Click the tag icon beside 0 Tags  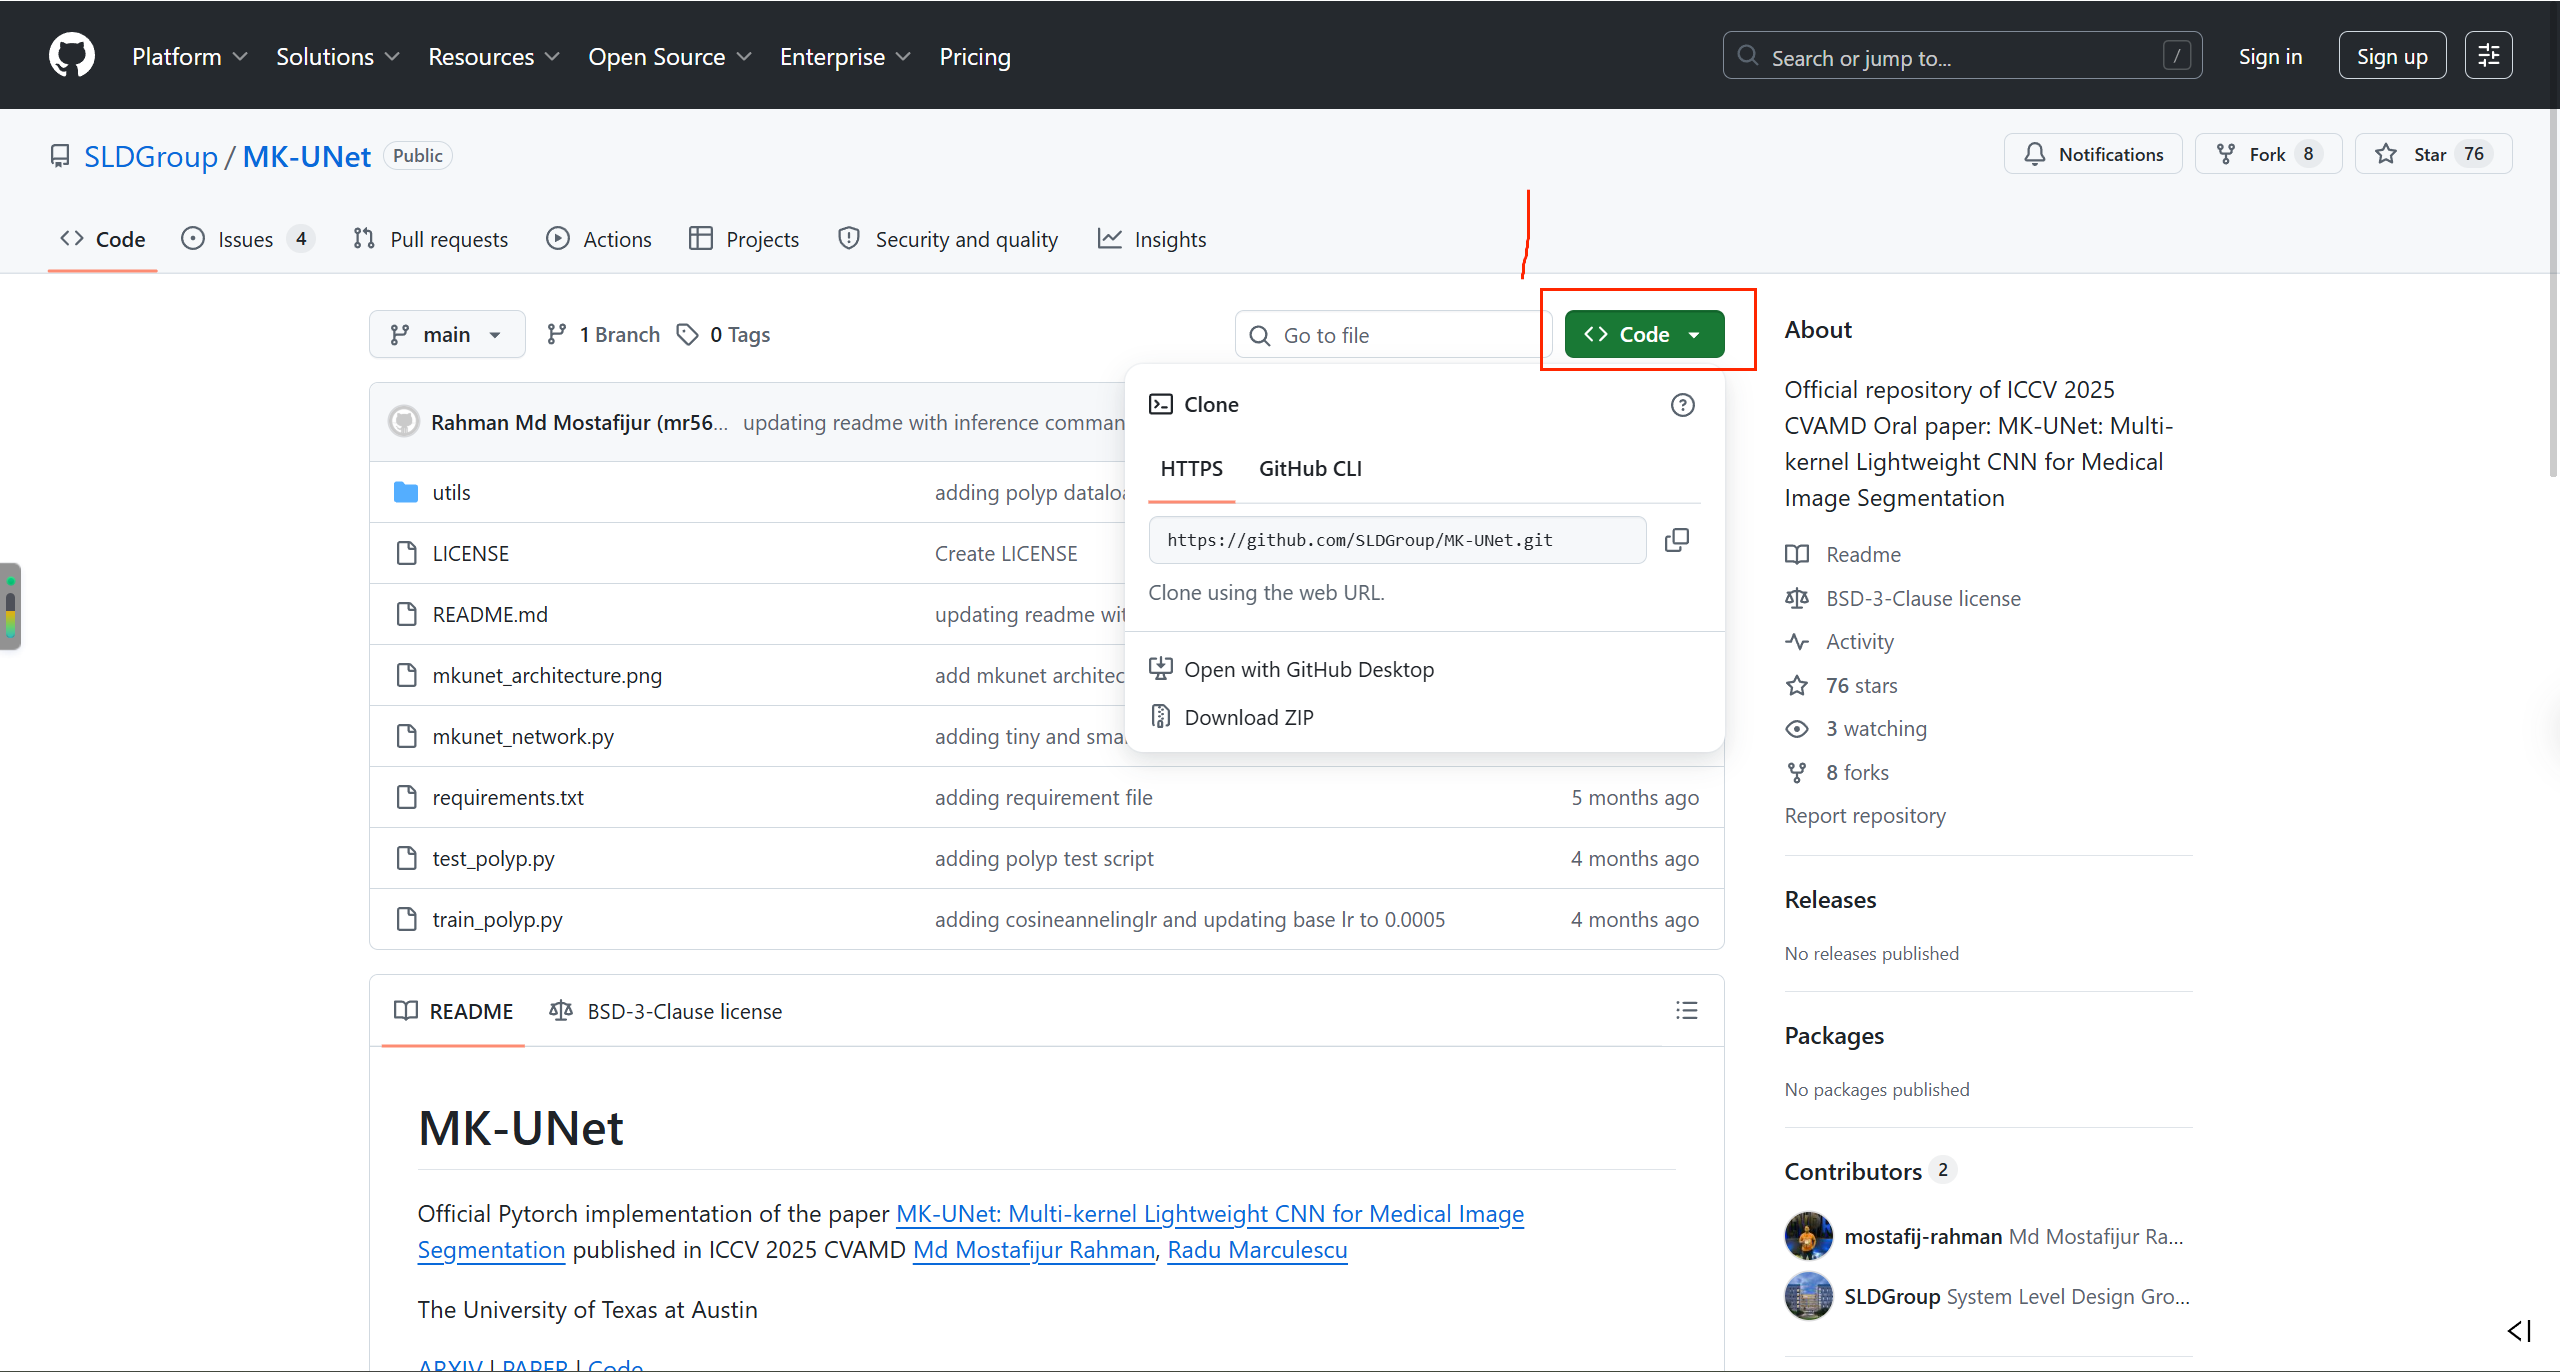pyautogui.click(x=687, y=334)
